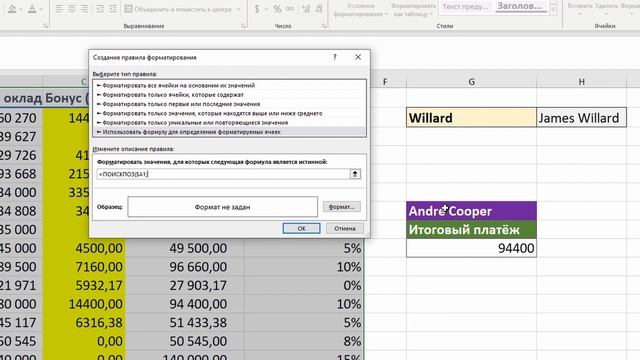The height and width of the screenshot is (360, 640).
Task: Select the cell with 50 545,00
Action: pos(185,341)
